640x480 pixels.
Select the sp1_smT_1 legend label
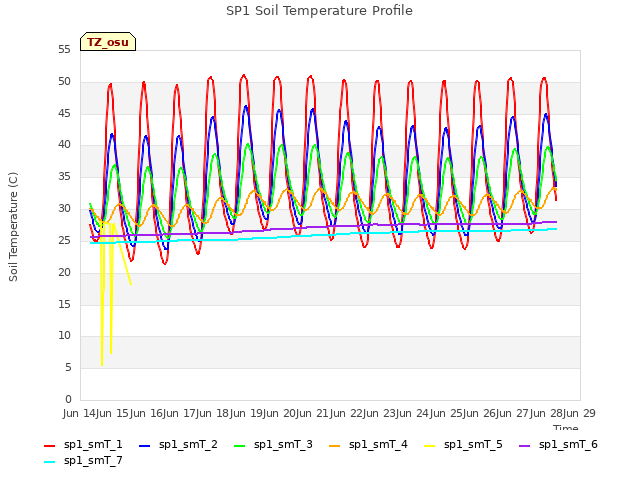coord(93,445)
